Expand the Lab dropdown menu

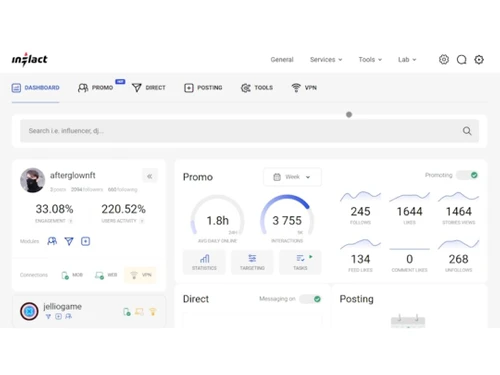(x=407, y=60)
